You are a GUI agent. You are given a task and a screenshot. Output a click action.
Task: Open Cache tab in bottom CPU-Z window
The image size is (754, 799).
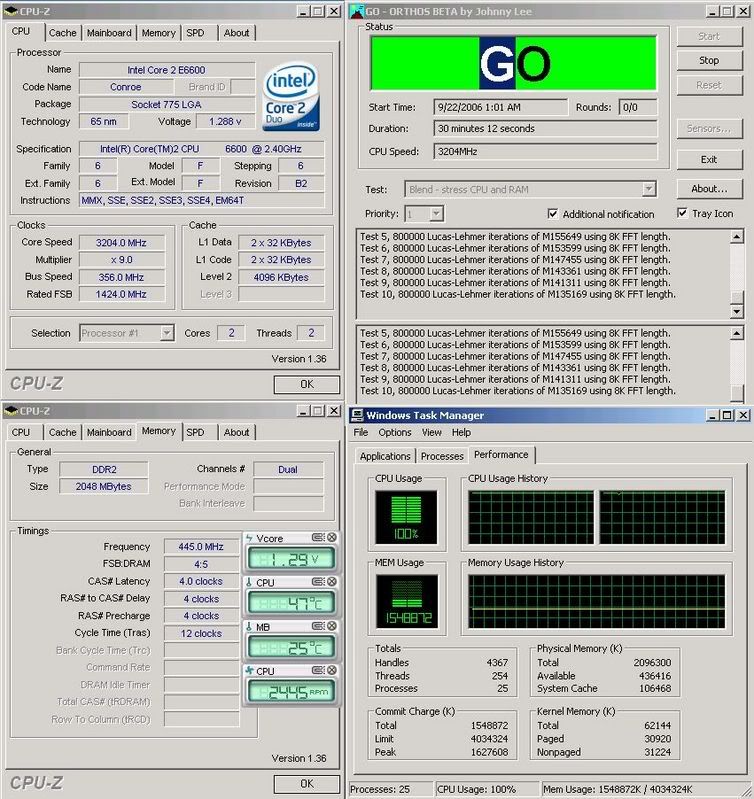[62, 432]
